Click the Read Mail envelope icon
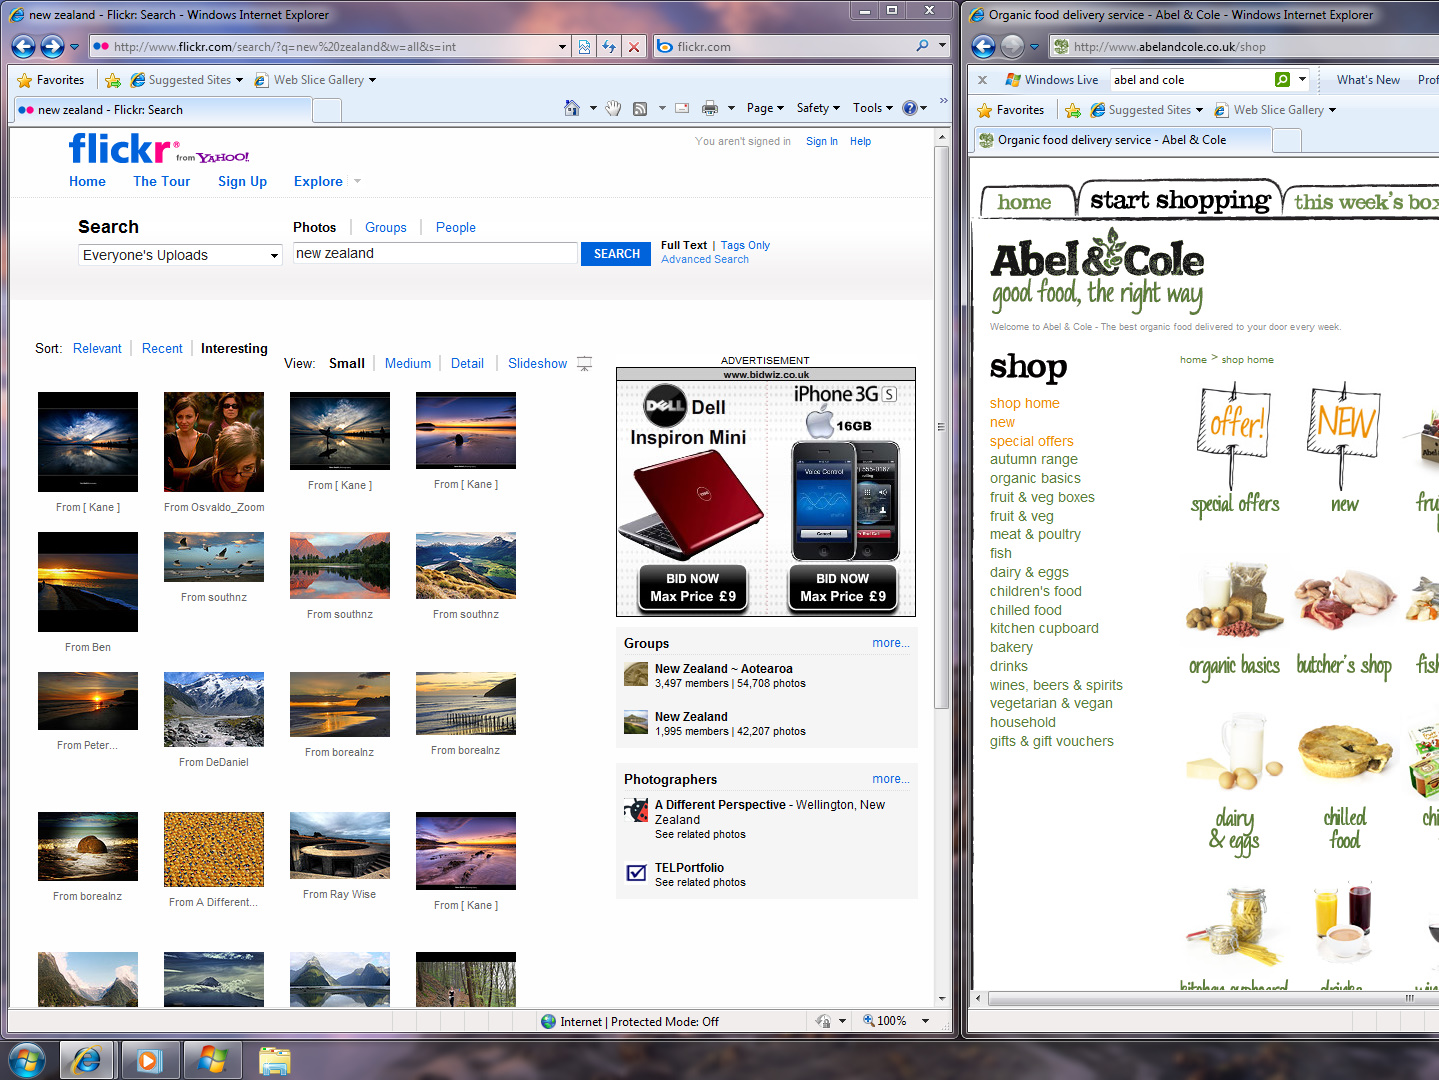Image resolution: width=1439 pixels, height=1080 pixels. 682,108
